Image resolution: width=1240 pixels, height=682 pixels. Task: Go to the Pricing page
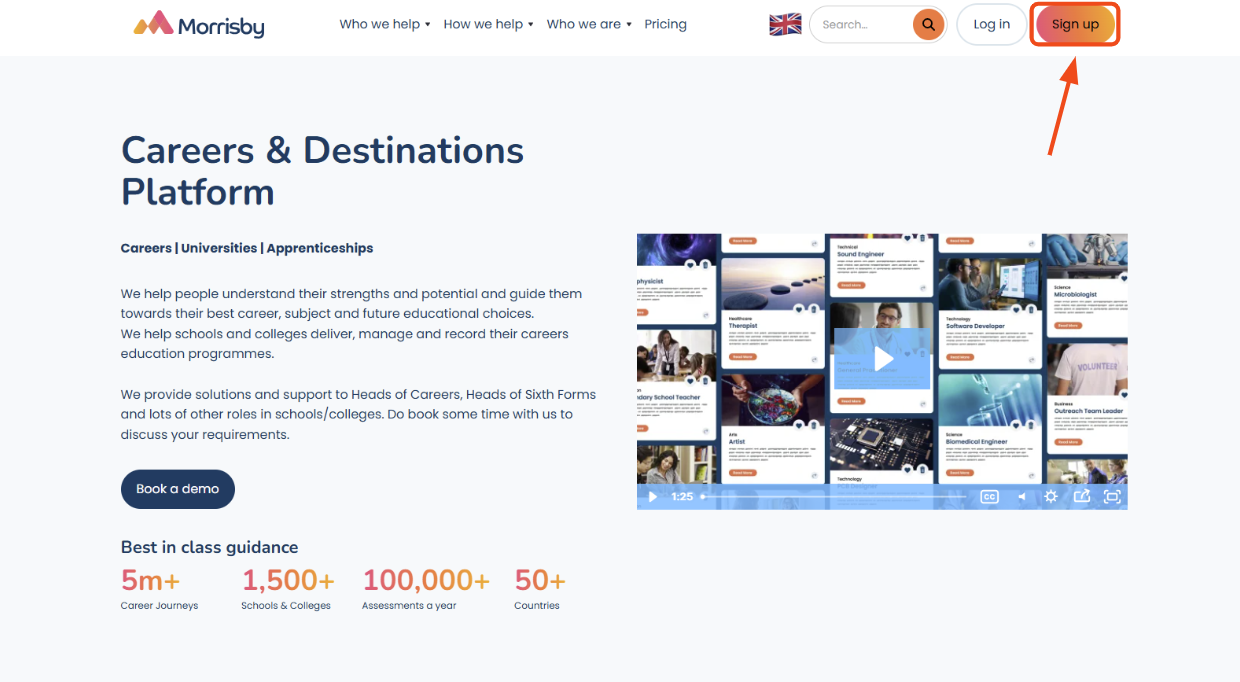[x=666, y=24]
